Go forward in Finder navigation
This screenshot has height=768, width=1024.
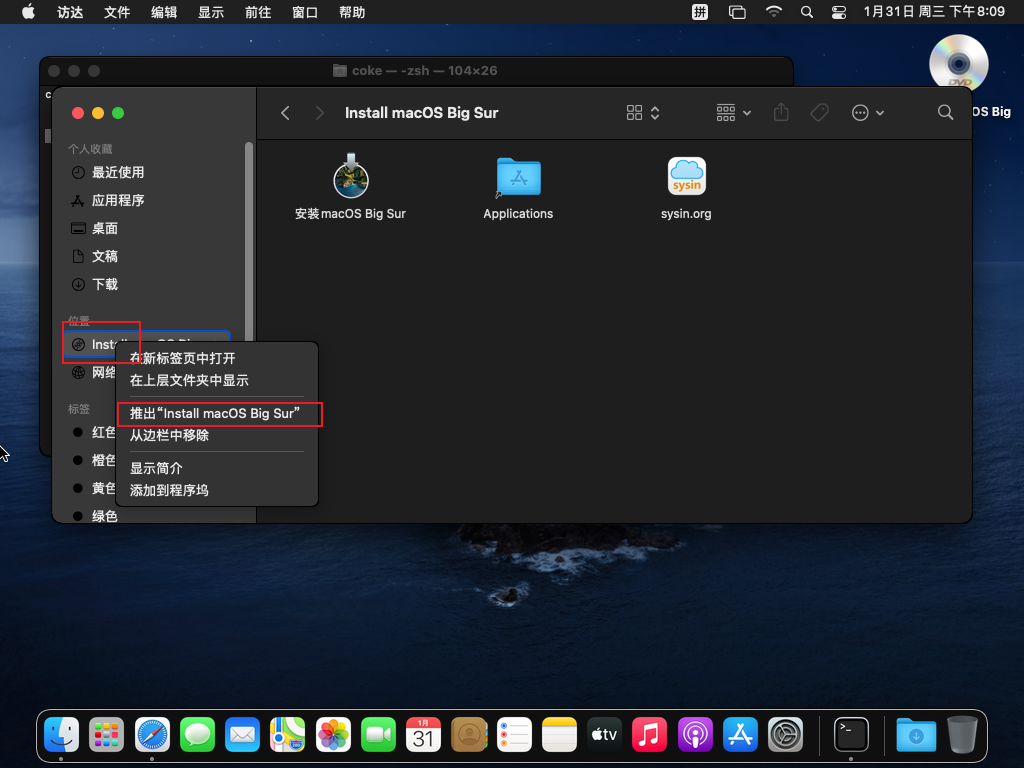(319, 113)
